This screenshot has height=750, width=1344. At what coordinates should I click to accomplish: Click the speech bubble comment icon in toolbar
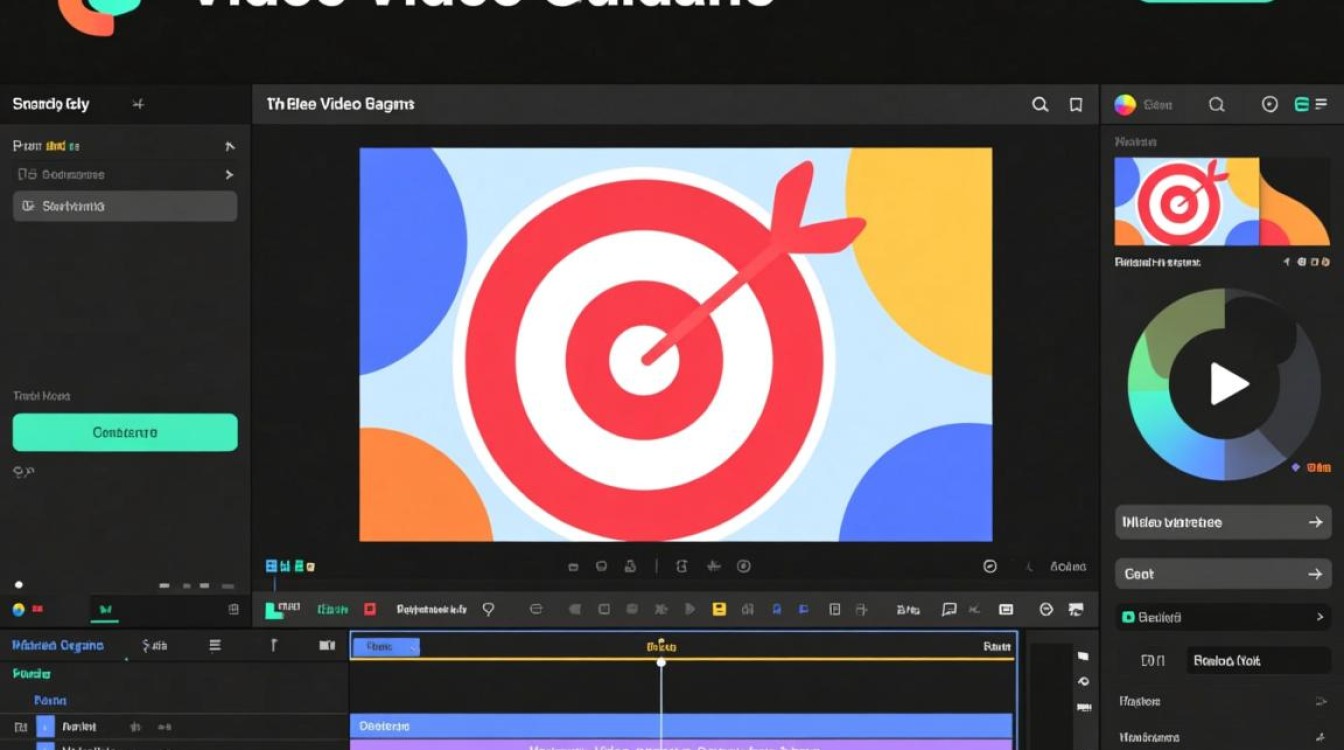(x=949, y=608)
